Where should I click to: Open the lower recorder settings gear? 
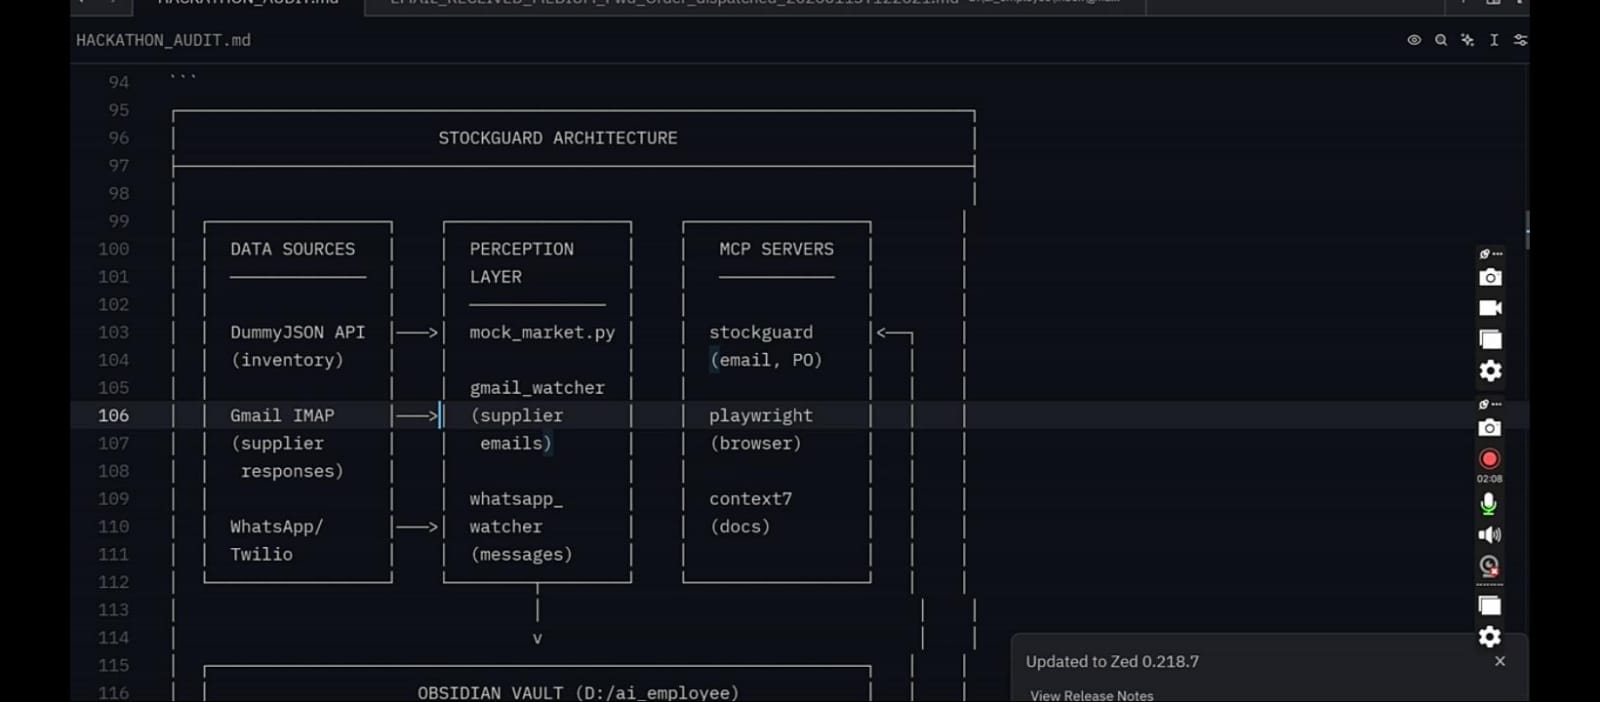tap(1490, 637)
